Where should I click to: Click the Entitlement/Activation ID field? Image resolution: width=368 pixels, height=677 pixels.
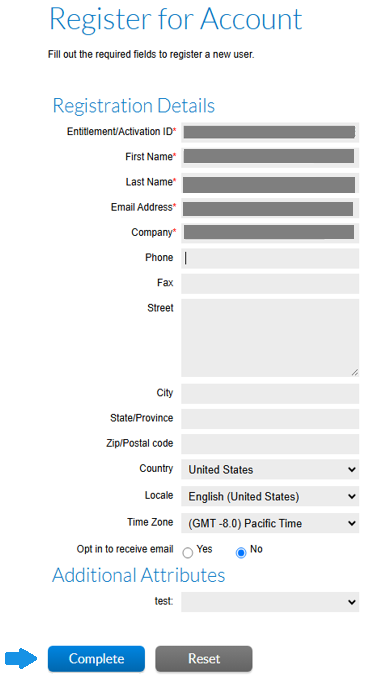pyautogui.click(x=270, y=132)
